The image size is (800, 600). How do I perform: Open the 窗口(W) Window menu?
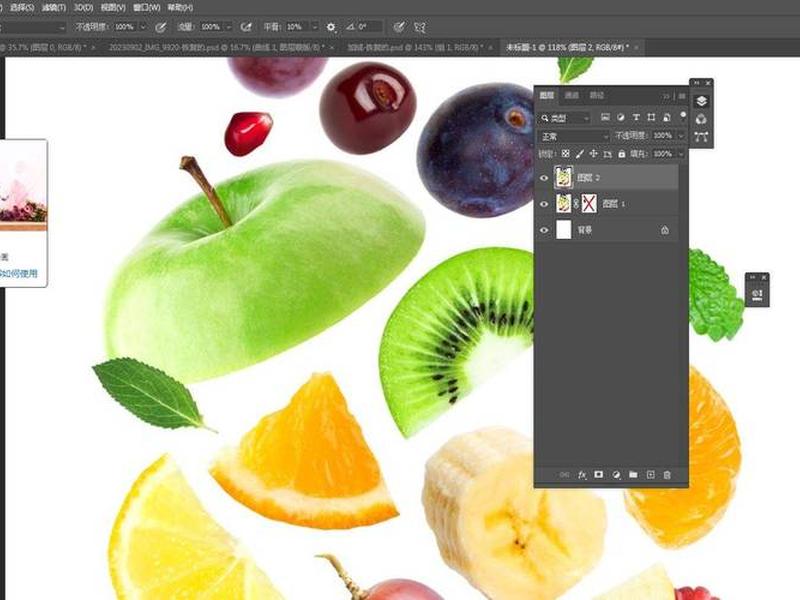coord(146,8)
